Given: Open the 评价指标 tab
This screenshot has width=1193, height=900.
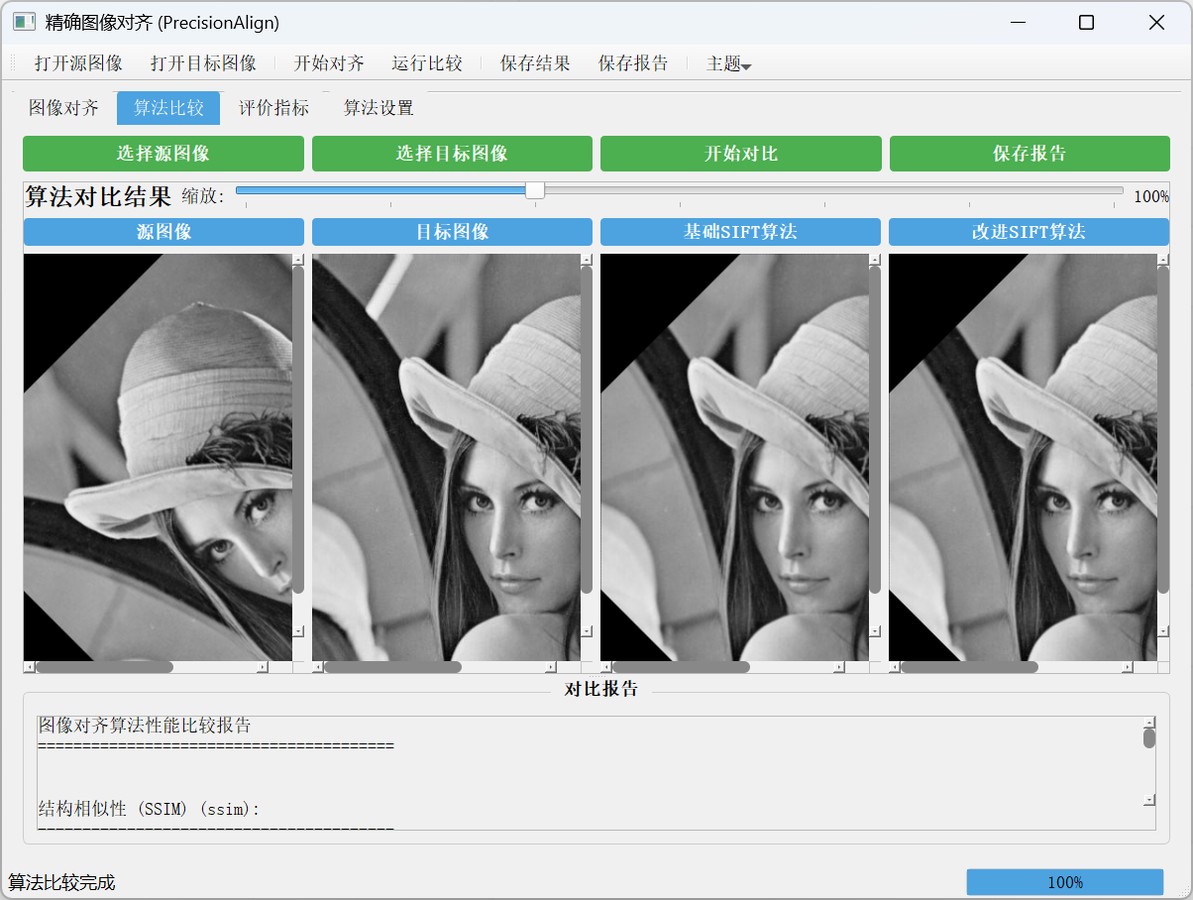Looking at the screenshot, I should pyautogui.click(x=274, y=108).
